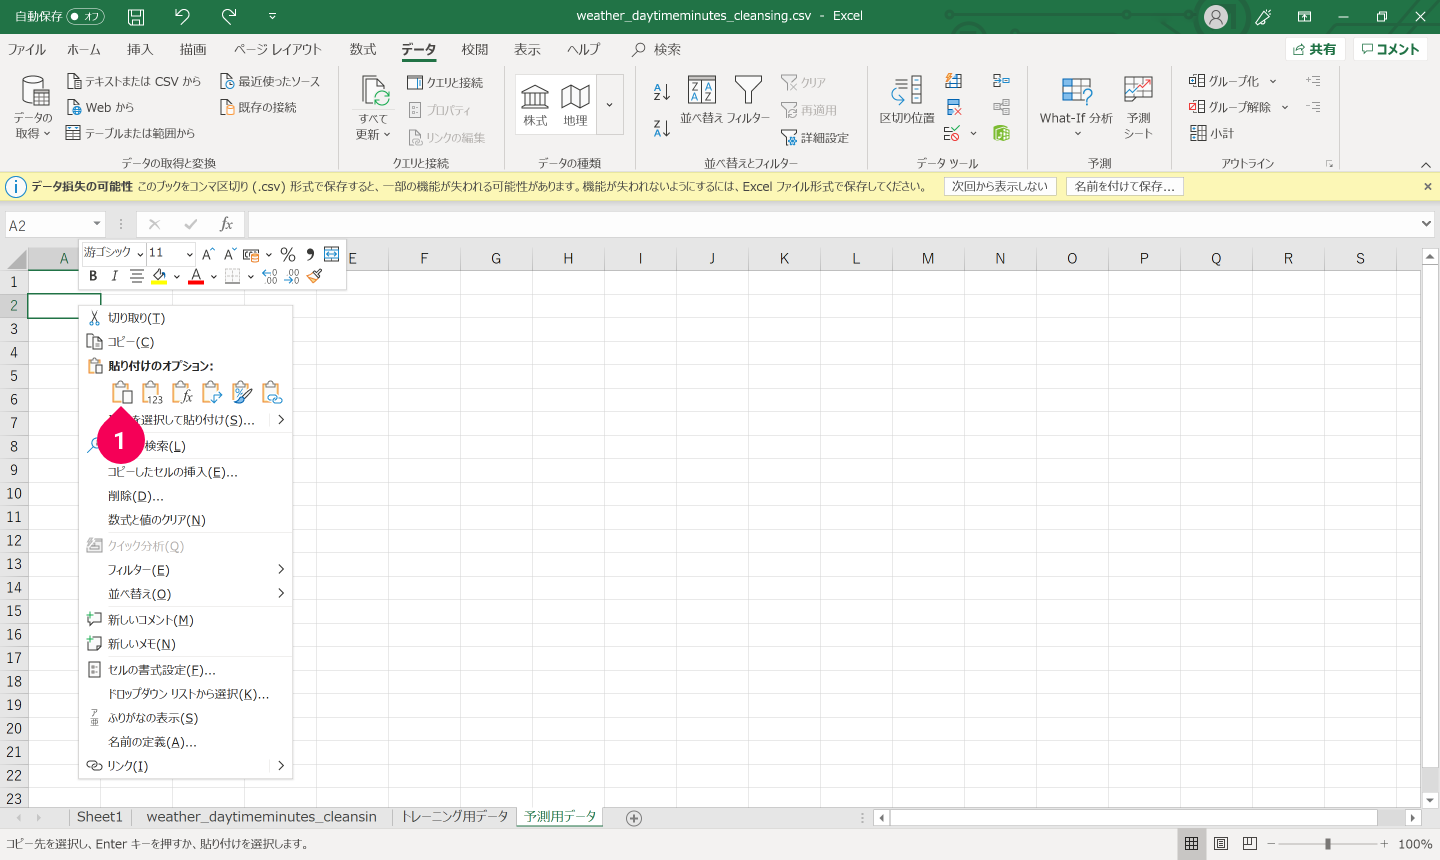Open 最近使ったソース
Image resolution: width=1440 pixels, height=860 pixels.
270,81
